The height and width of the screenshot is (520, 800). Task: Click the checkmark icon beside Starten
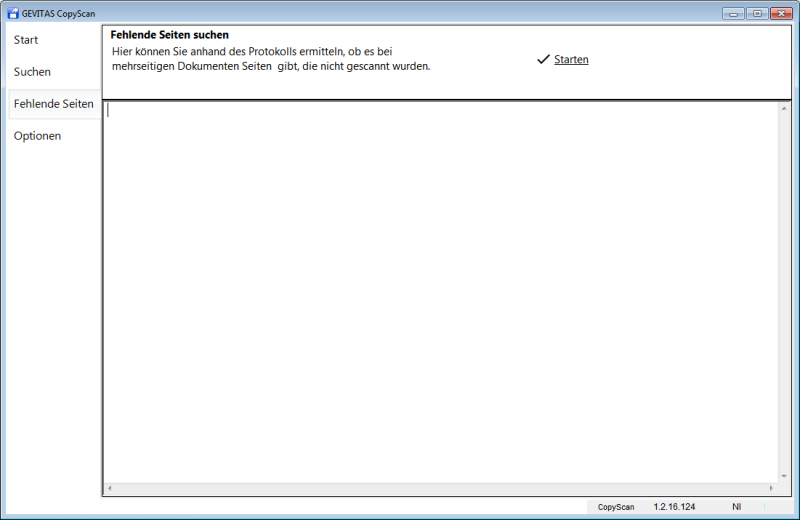tap(543, 60)
